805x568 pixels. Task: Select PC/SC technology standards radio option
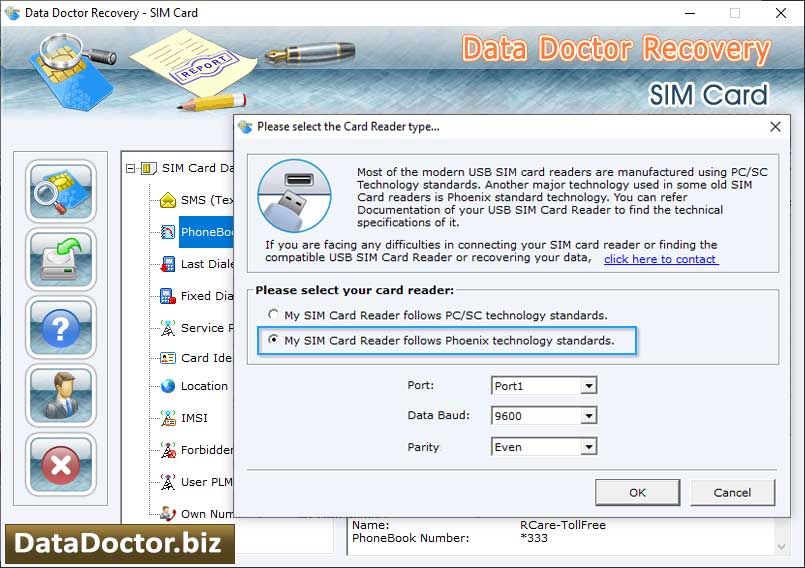point(273,315)
